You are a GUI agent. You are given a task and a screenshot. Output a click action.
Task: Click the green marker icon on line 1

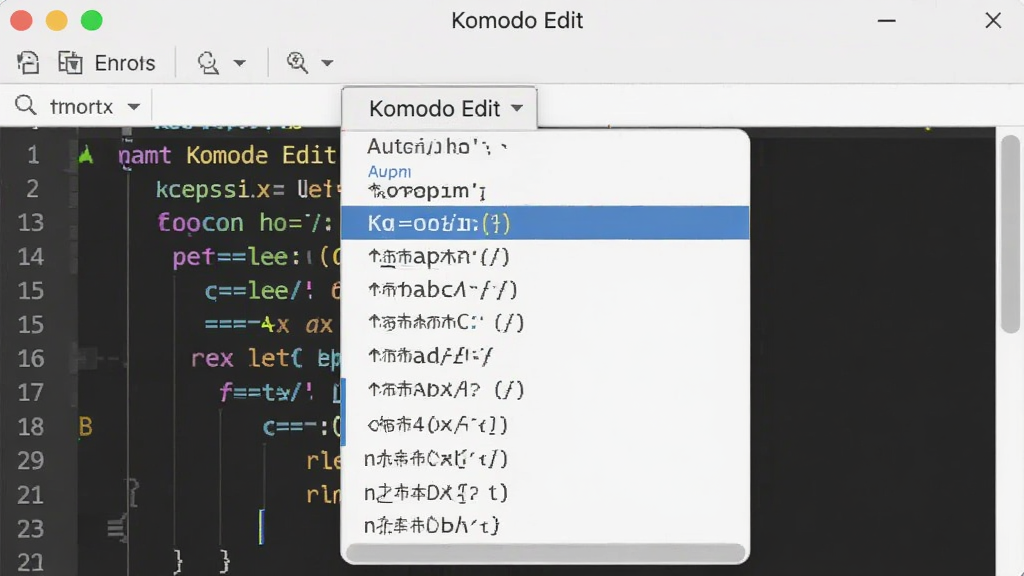point(86,155)
